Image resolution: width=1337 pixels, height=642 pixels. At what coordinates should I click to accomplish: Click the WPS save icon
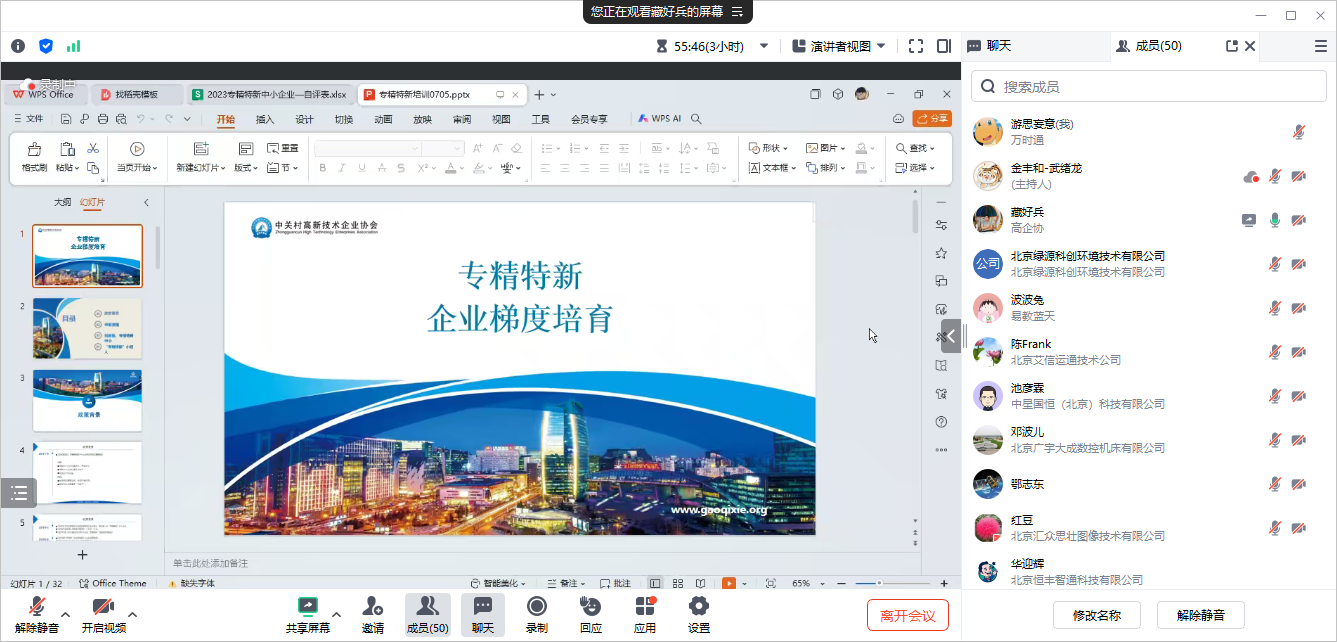(66, 119)
